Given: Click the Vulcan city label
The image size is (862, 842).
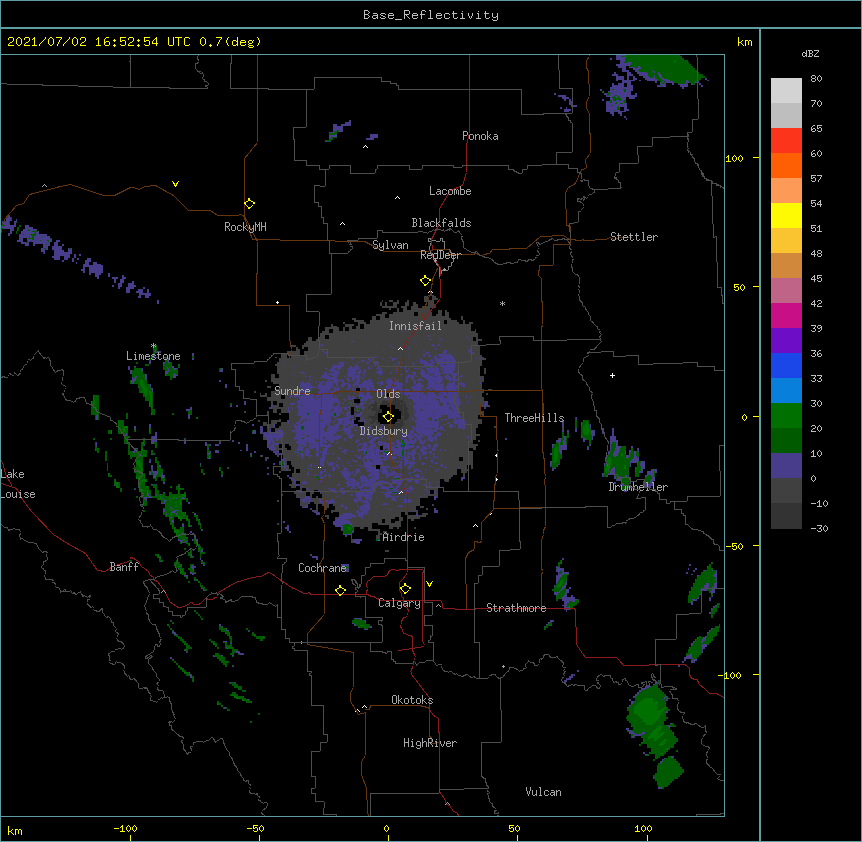Looking at the screenshot, I should 543,792.
